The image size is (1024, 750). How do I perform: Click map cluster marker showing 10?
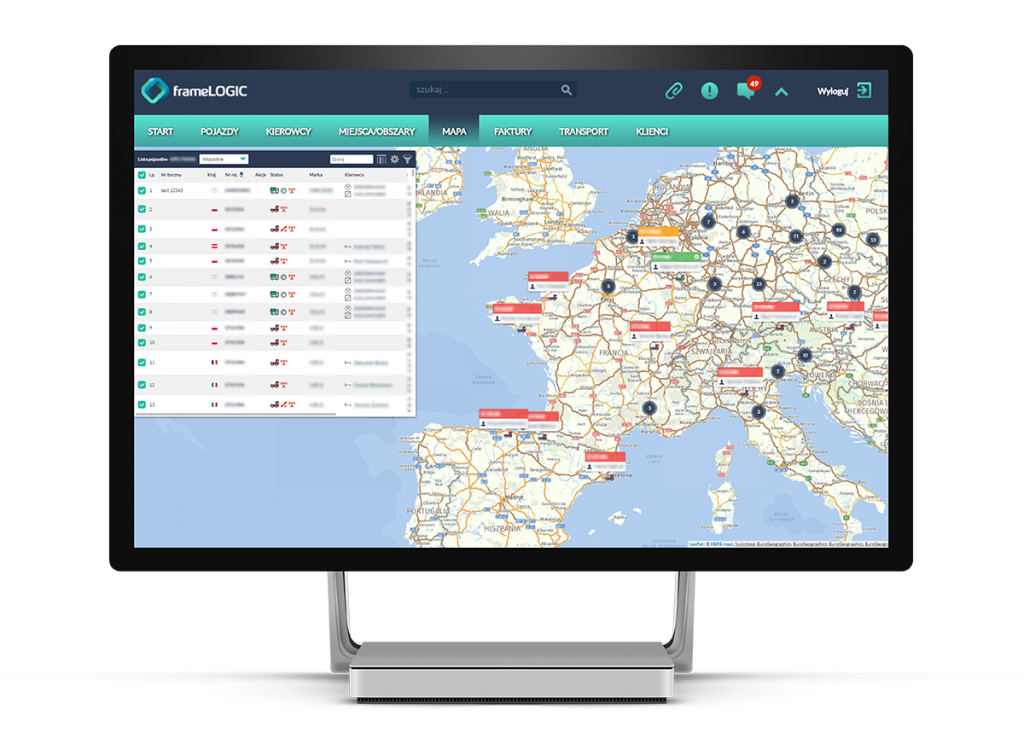click(x=805, y=355)
